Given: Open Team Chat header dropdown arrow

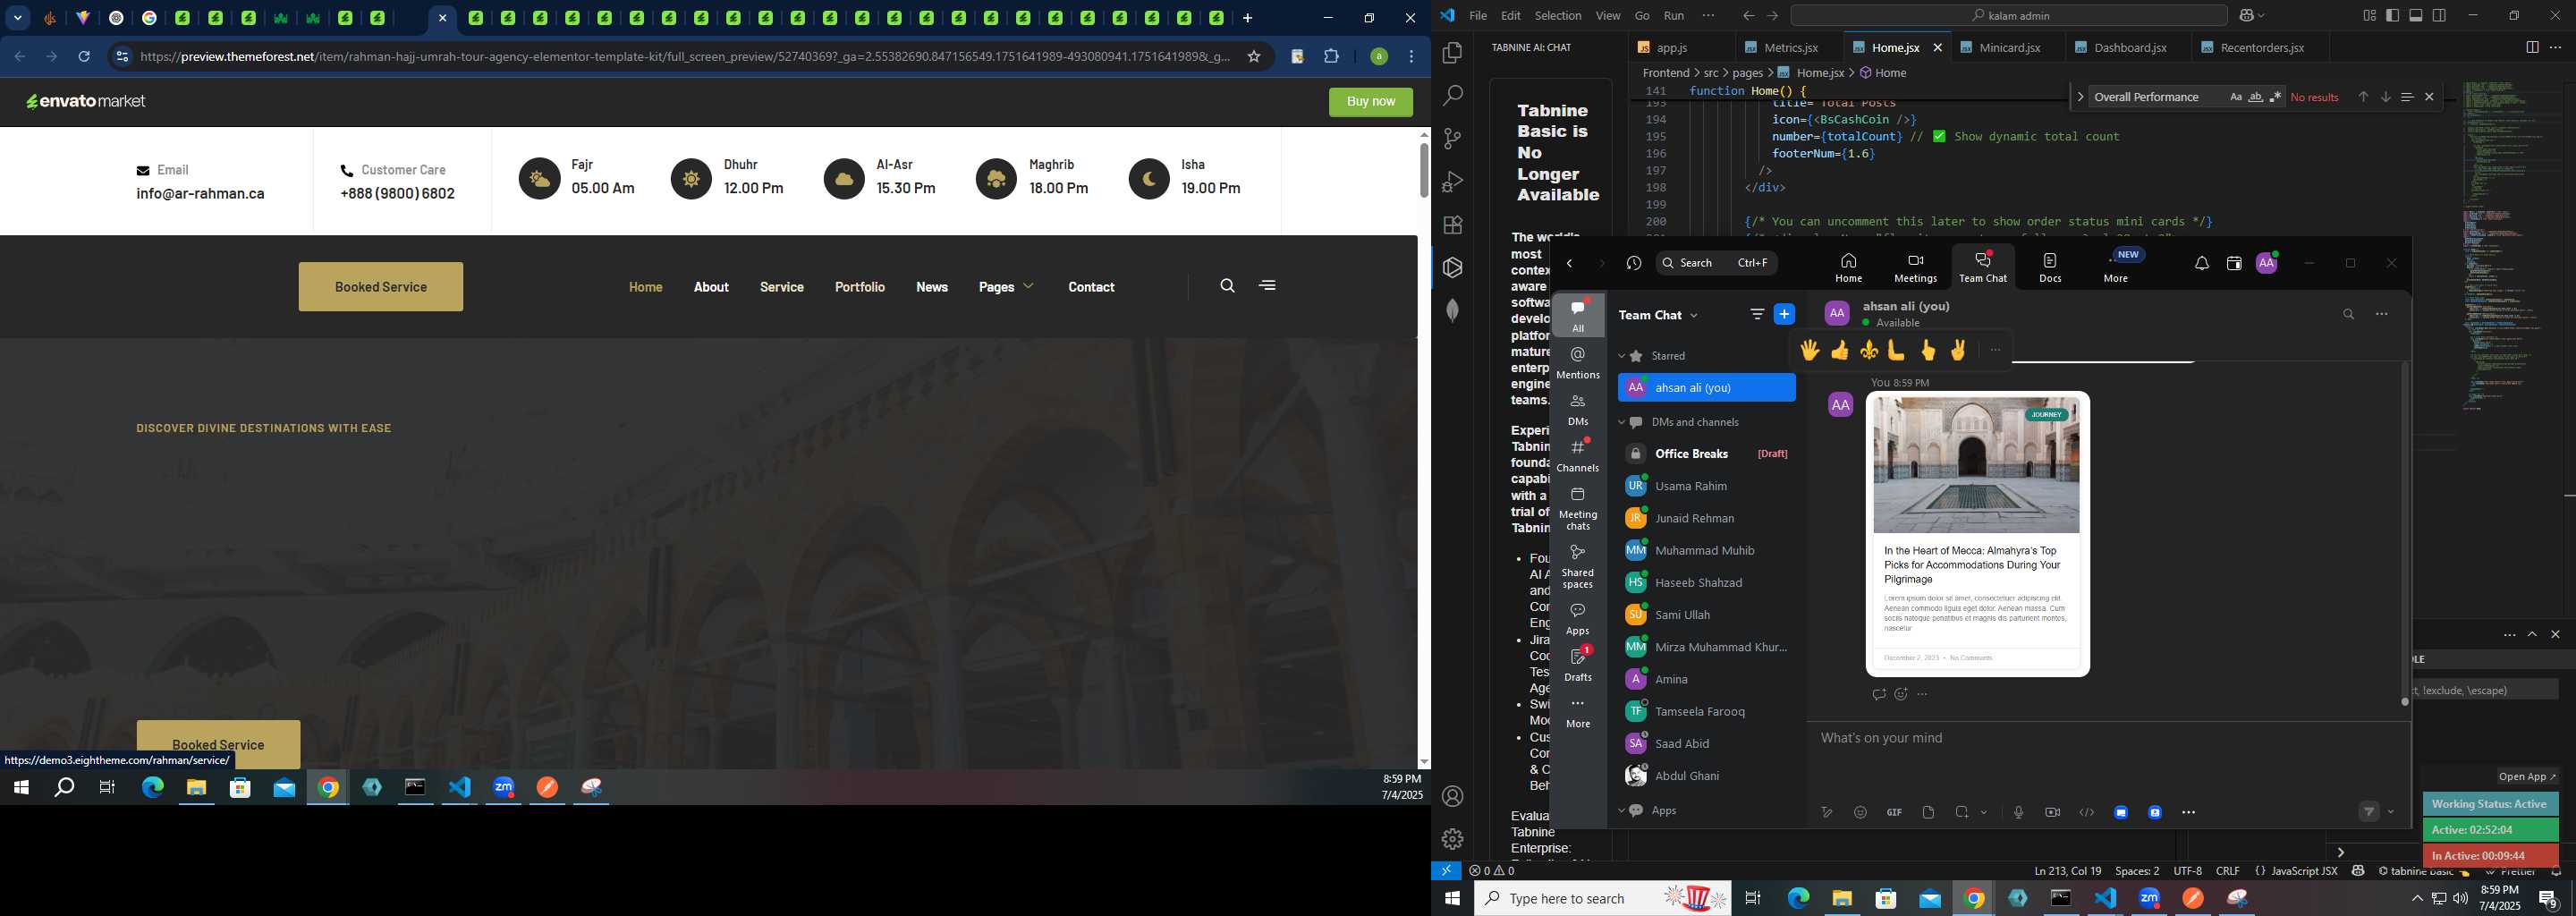Looking at the screenshot, I should [x=1693, y=315].
